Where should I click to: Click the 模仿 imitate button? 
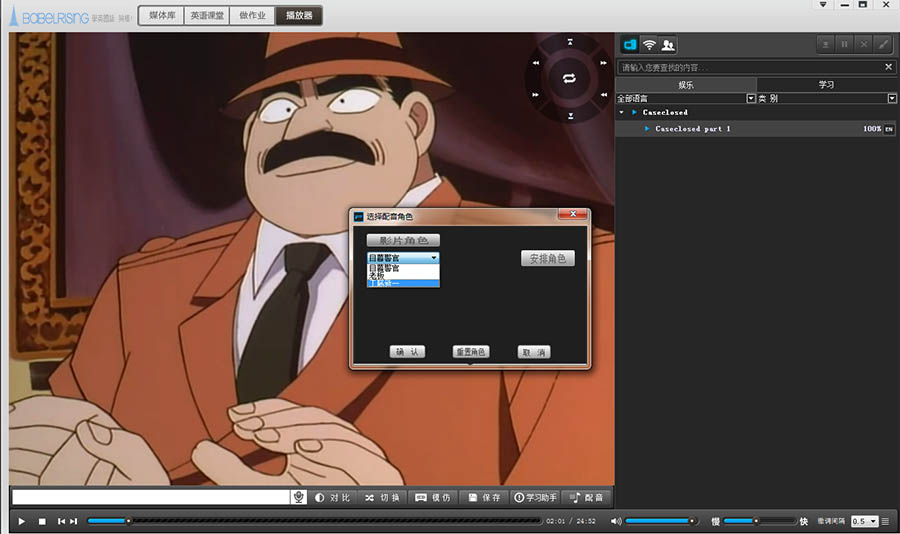(433, 498)
